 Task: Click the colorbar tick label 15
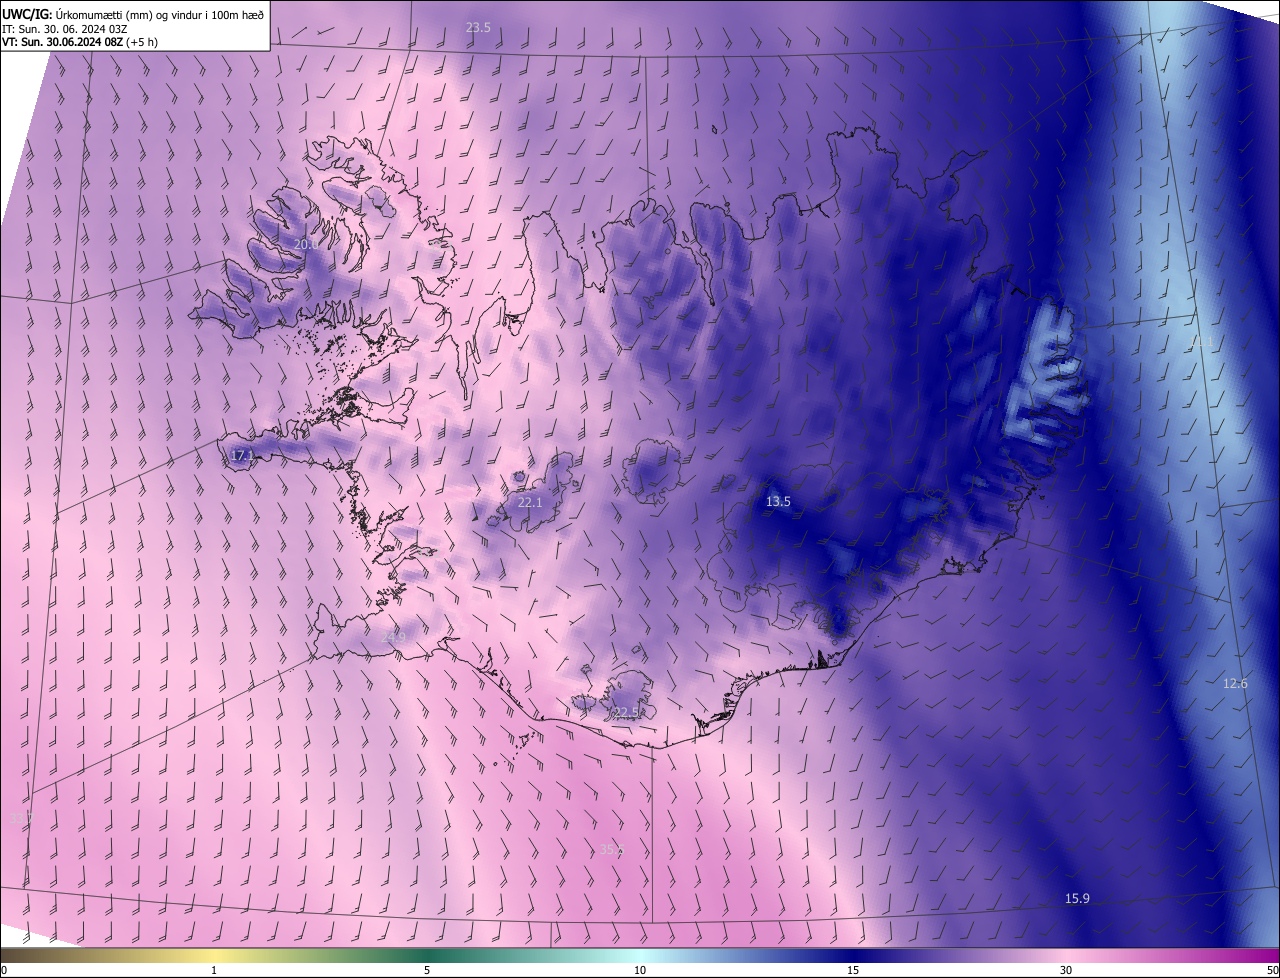tap(853, 971)
